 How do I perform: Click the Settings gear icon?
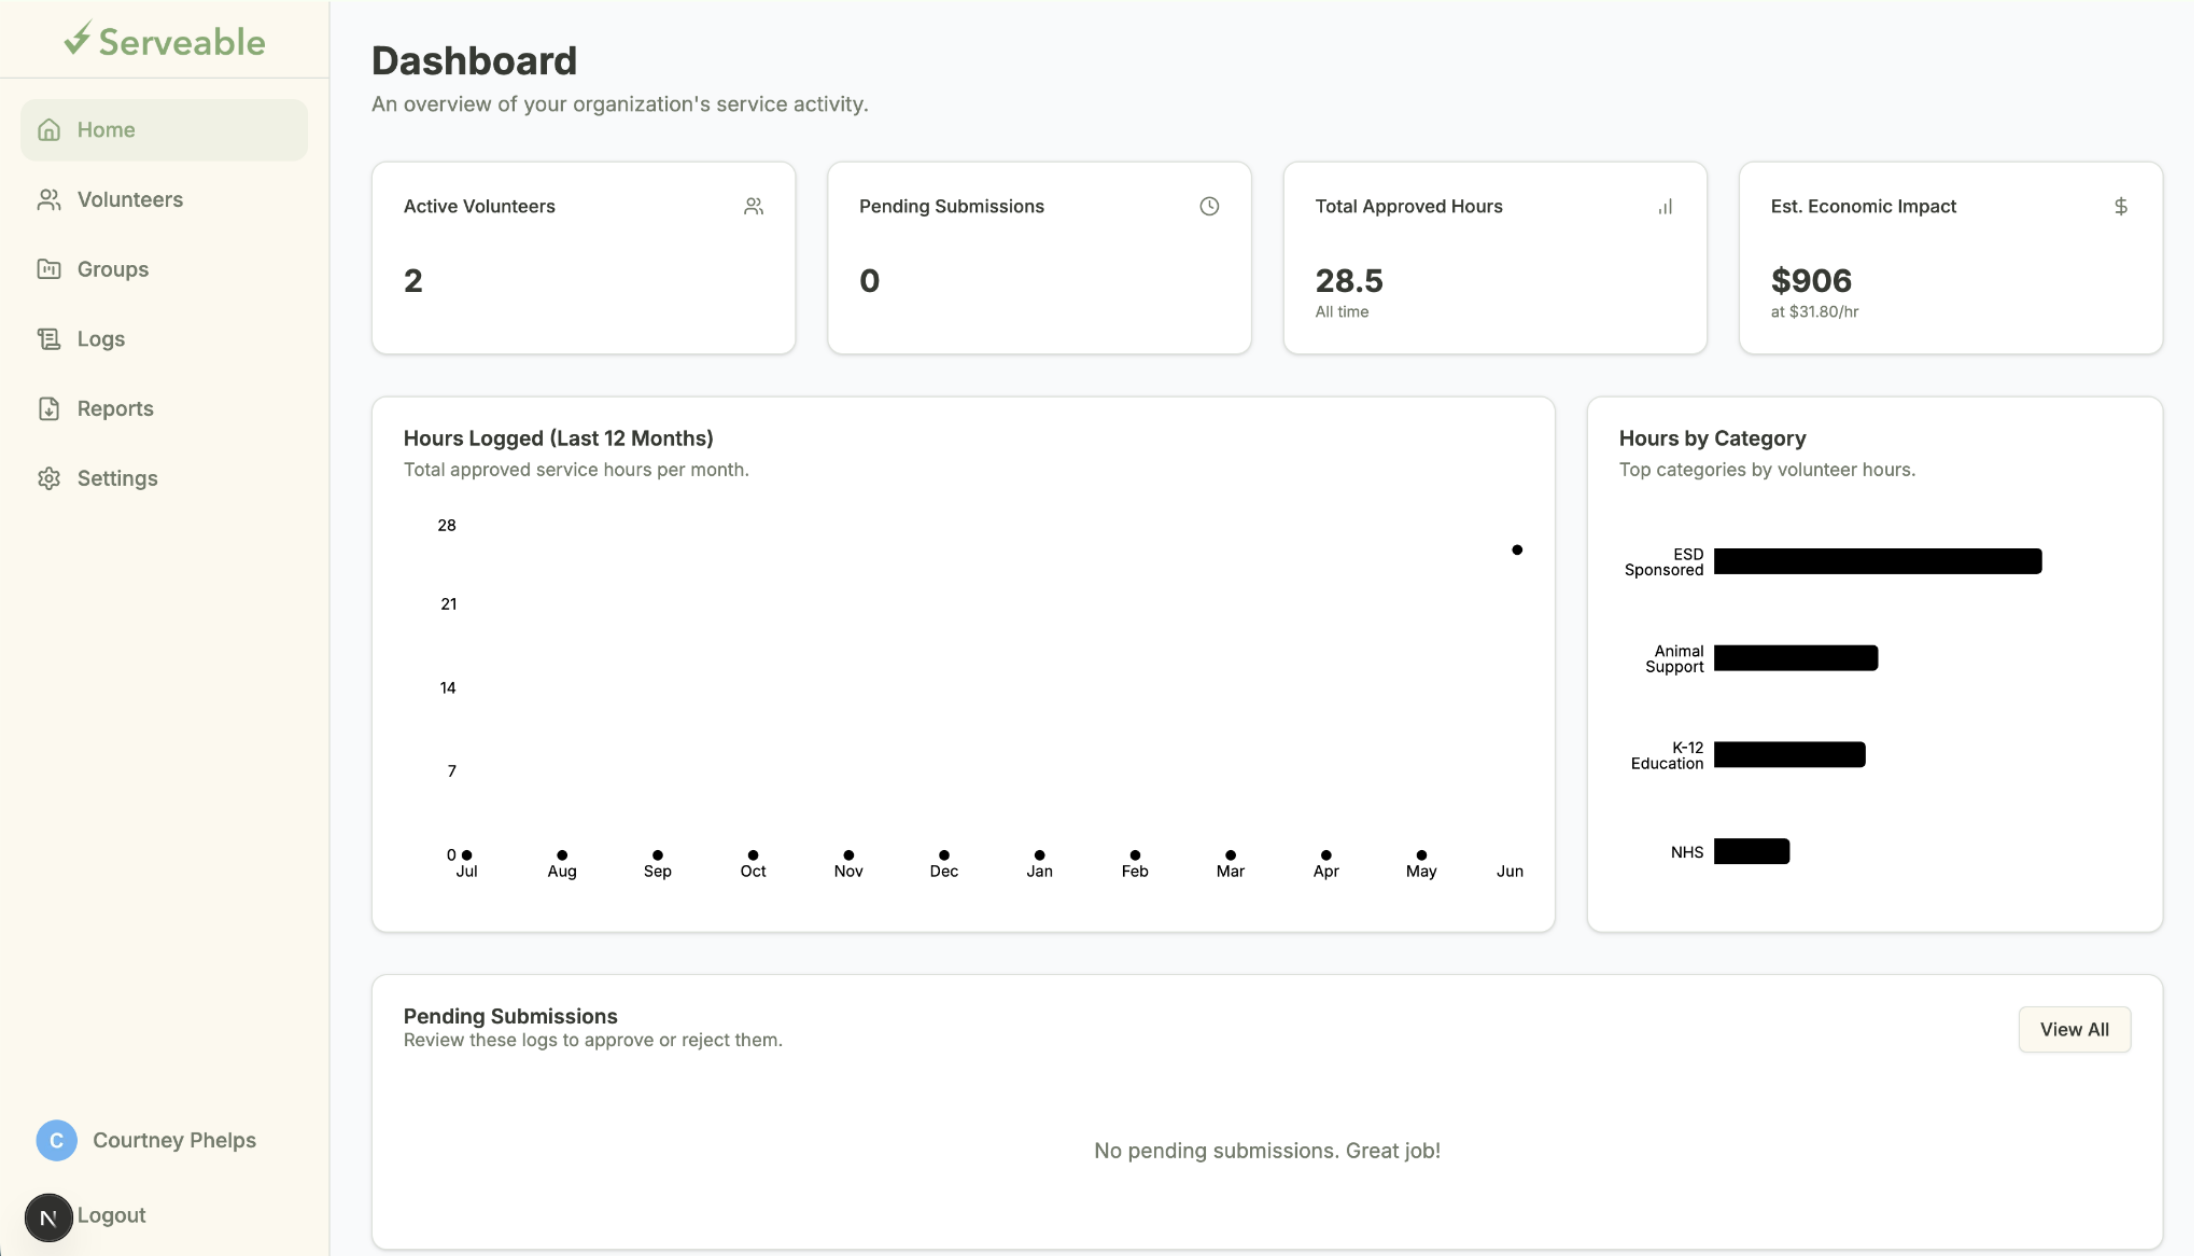49,478
